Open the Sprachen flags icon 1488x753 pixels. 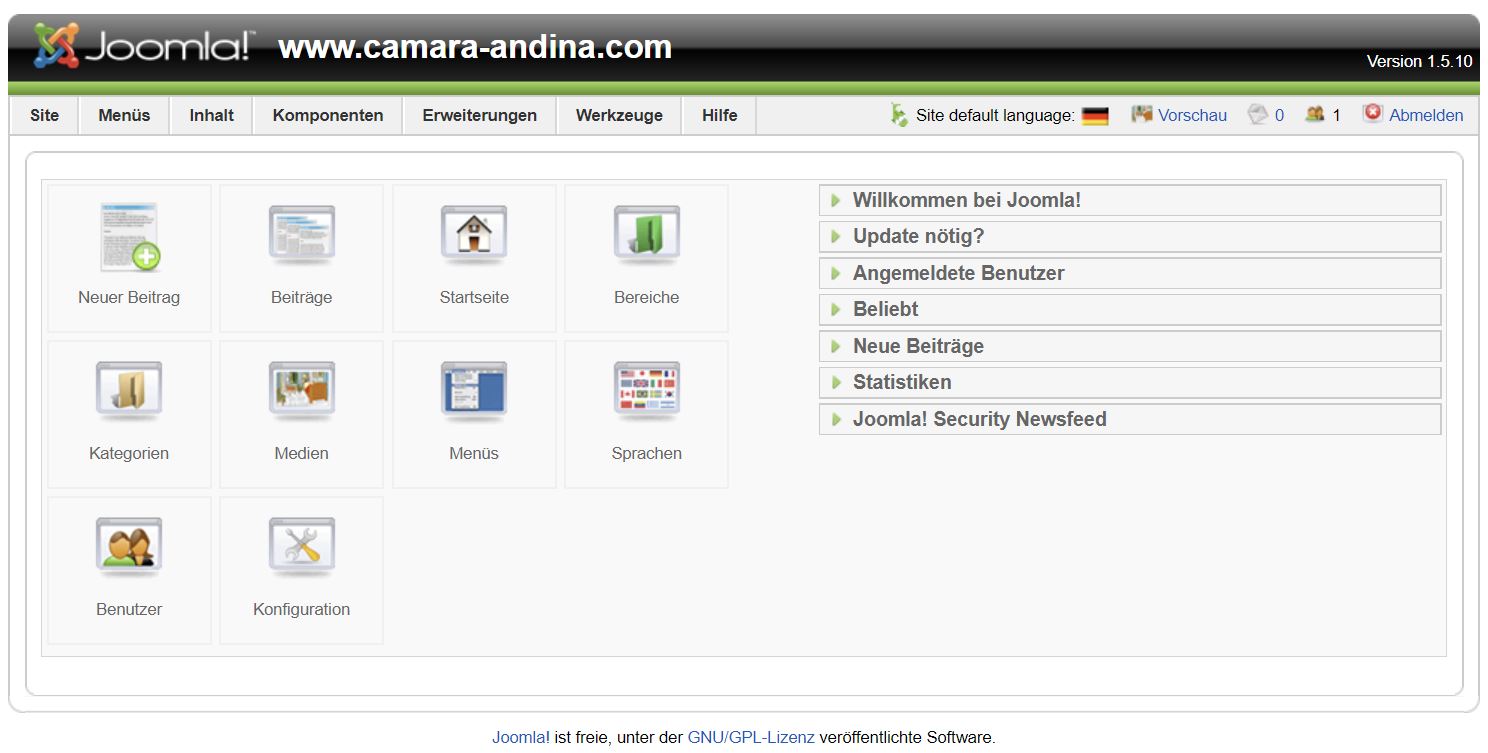pyautogui.click(x=646, y=392)
